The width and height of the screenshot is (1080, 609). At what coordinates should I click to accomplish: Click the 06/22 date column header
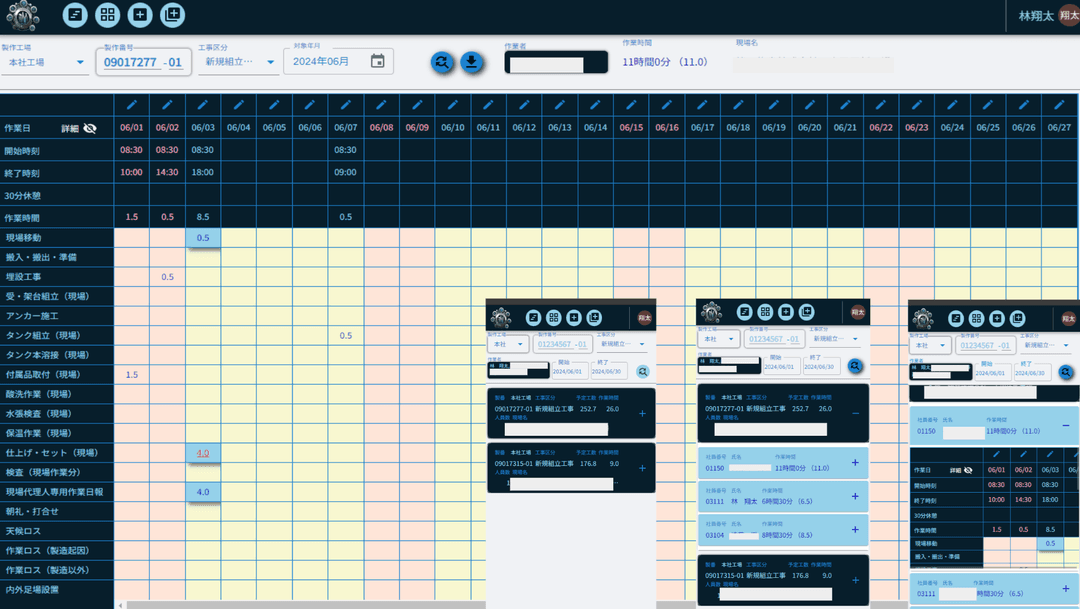(x=881, y=127)
